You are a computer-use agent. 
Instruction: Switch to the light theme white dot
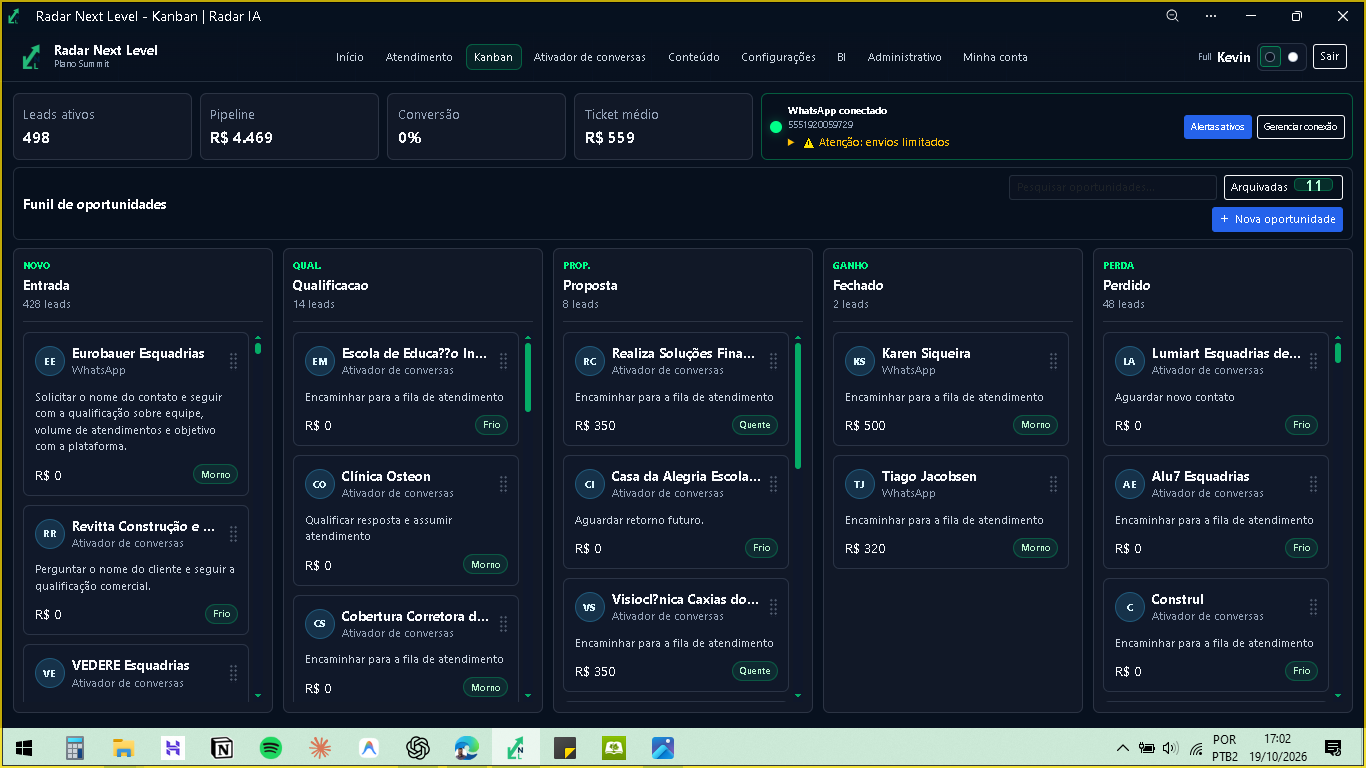point(1293,57)
